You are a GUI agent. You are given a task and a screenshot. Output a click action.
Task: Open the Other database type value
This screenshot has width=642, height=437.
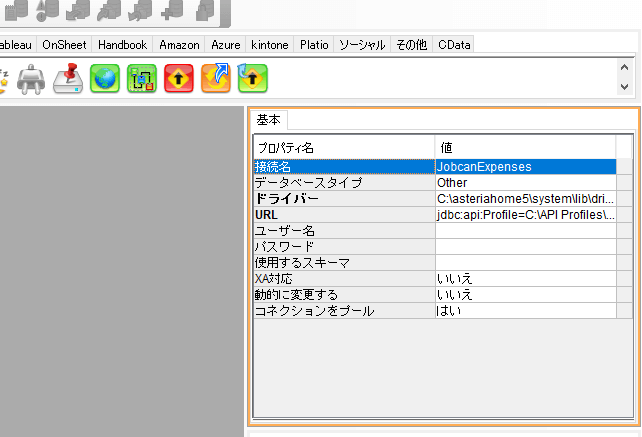click(x=526, y=183)
